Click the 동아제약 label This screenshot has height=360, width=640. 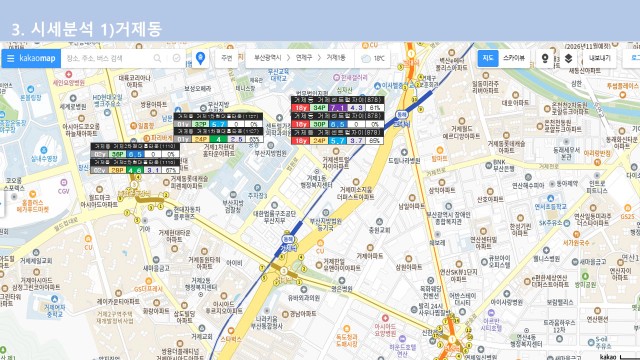coord(567,184)
